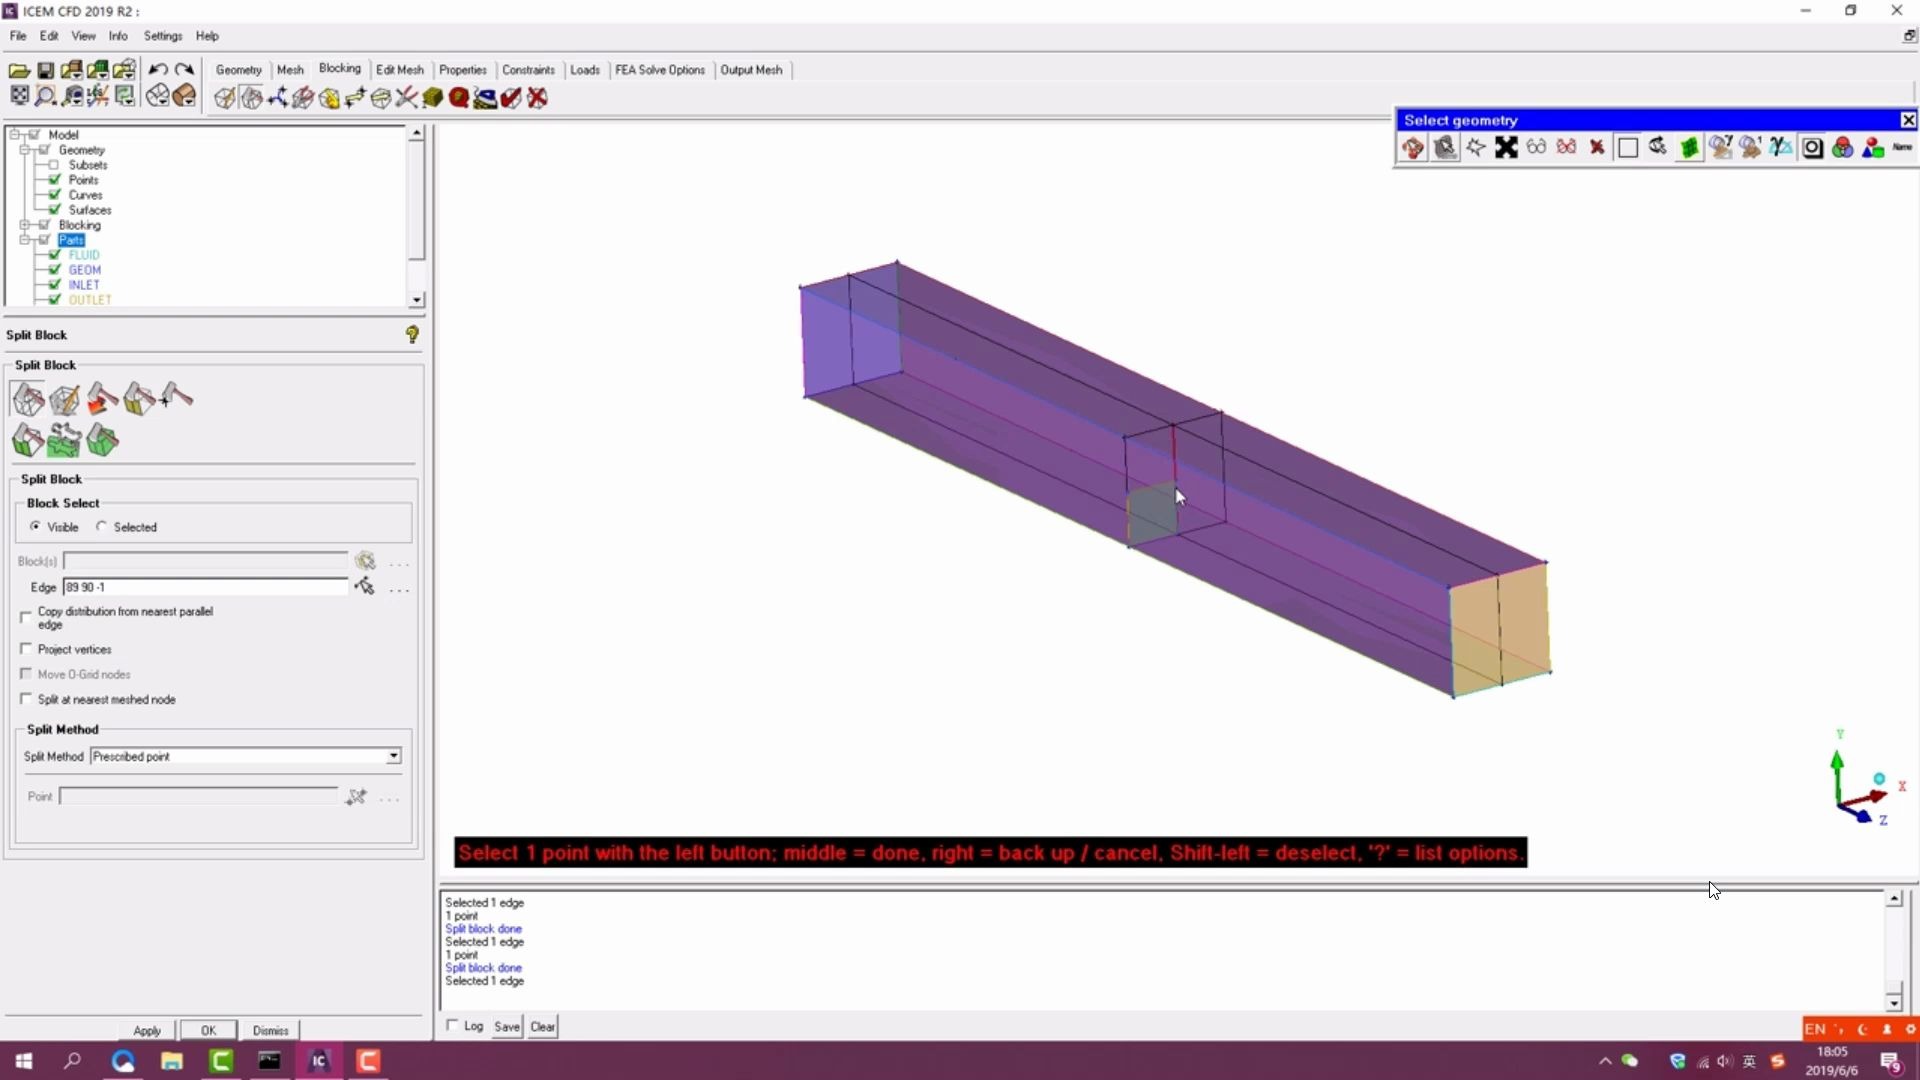Collapse the Model tree node

pyautogui.click(x=15, y=134)
